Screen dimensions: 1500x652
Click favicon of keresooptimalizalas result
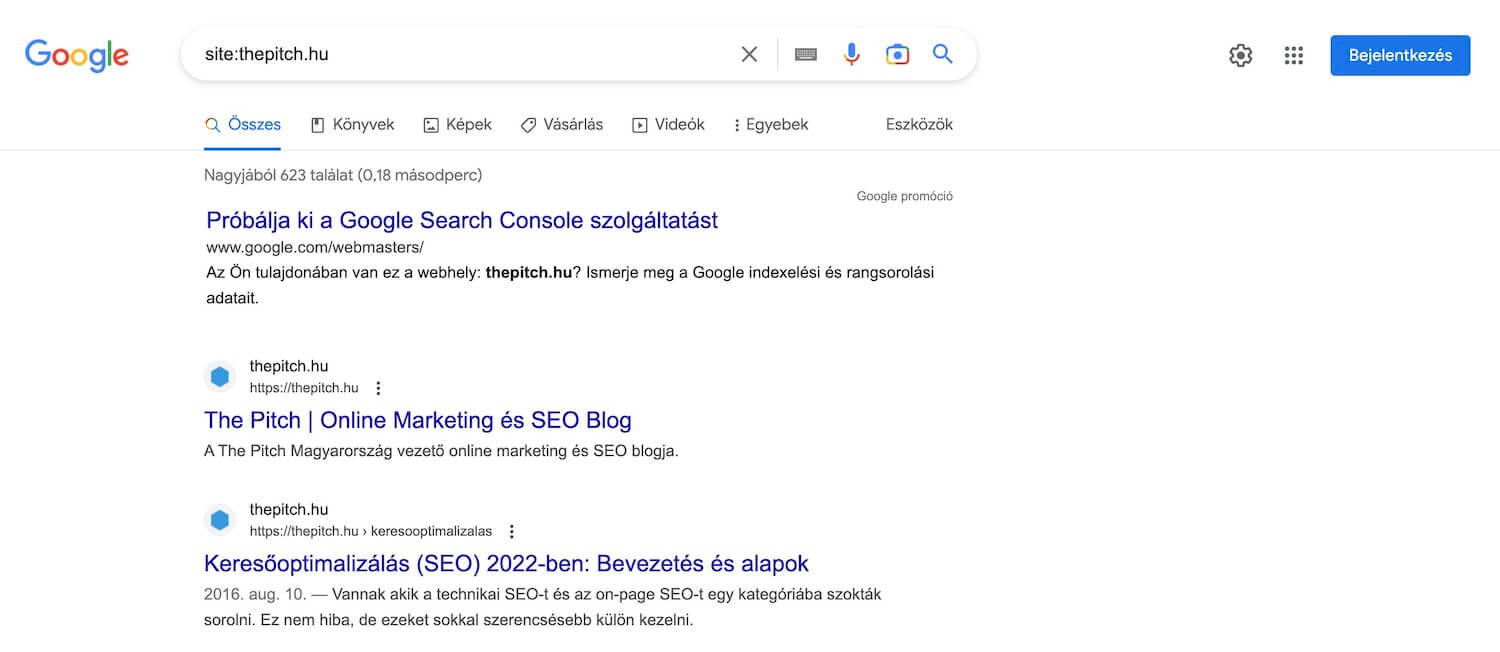(x=220, y=520)
